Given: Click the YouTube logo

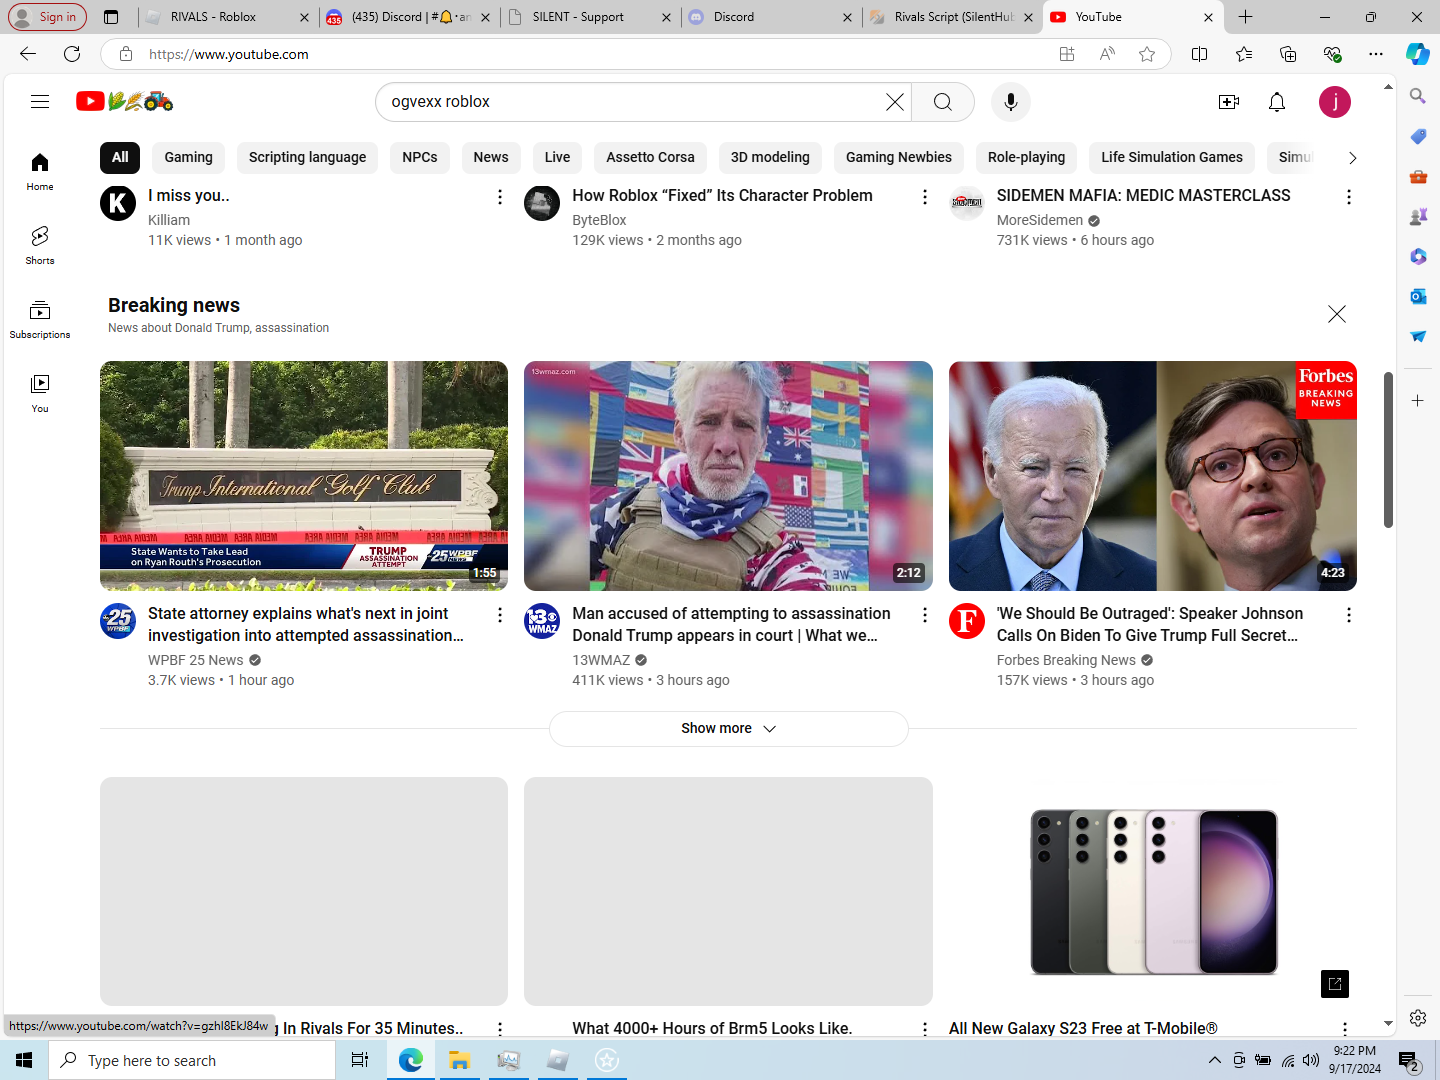Looking at the screenshot, I should coord(125,101).
